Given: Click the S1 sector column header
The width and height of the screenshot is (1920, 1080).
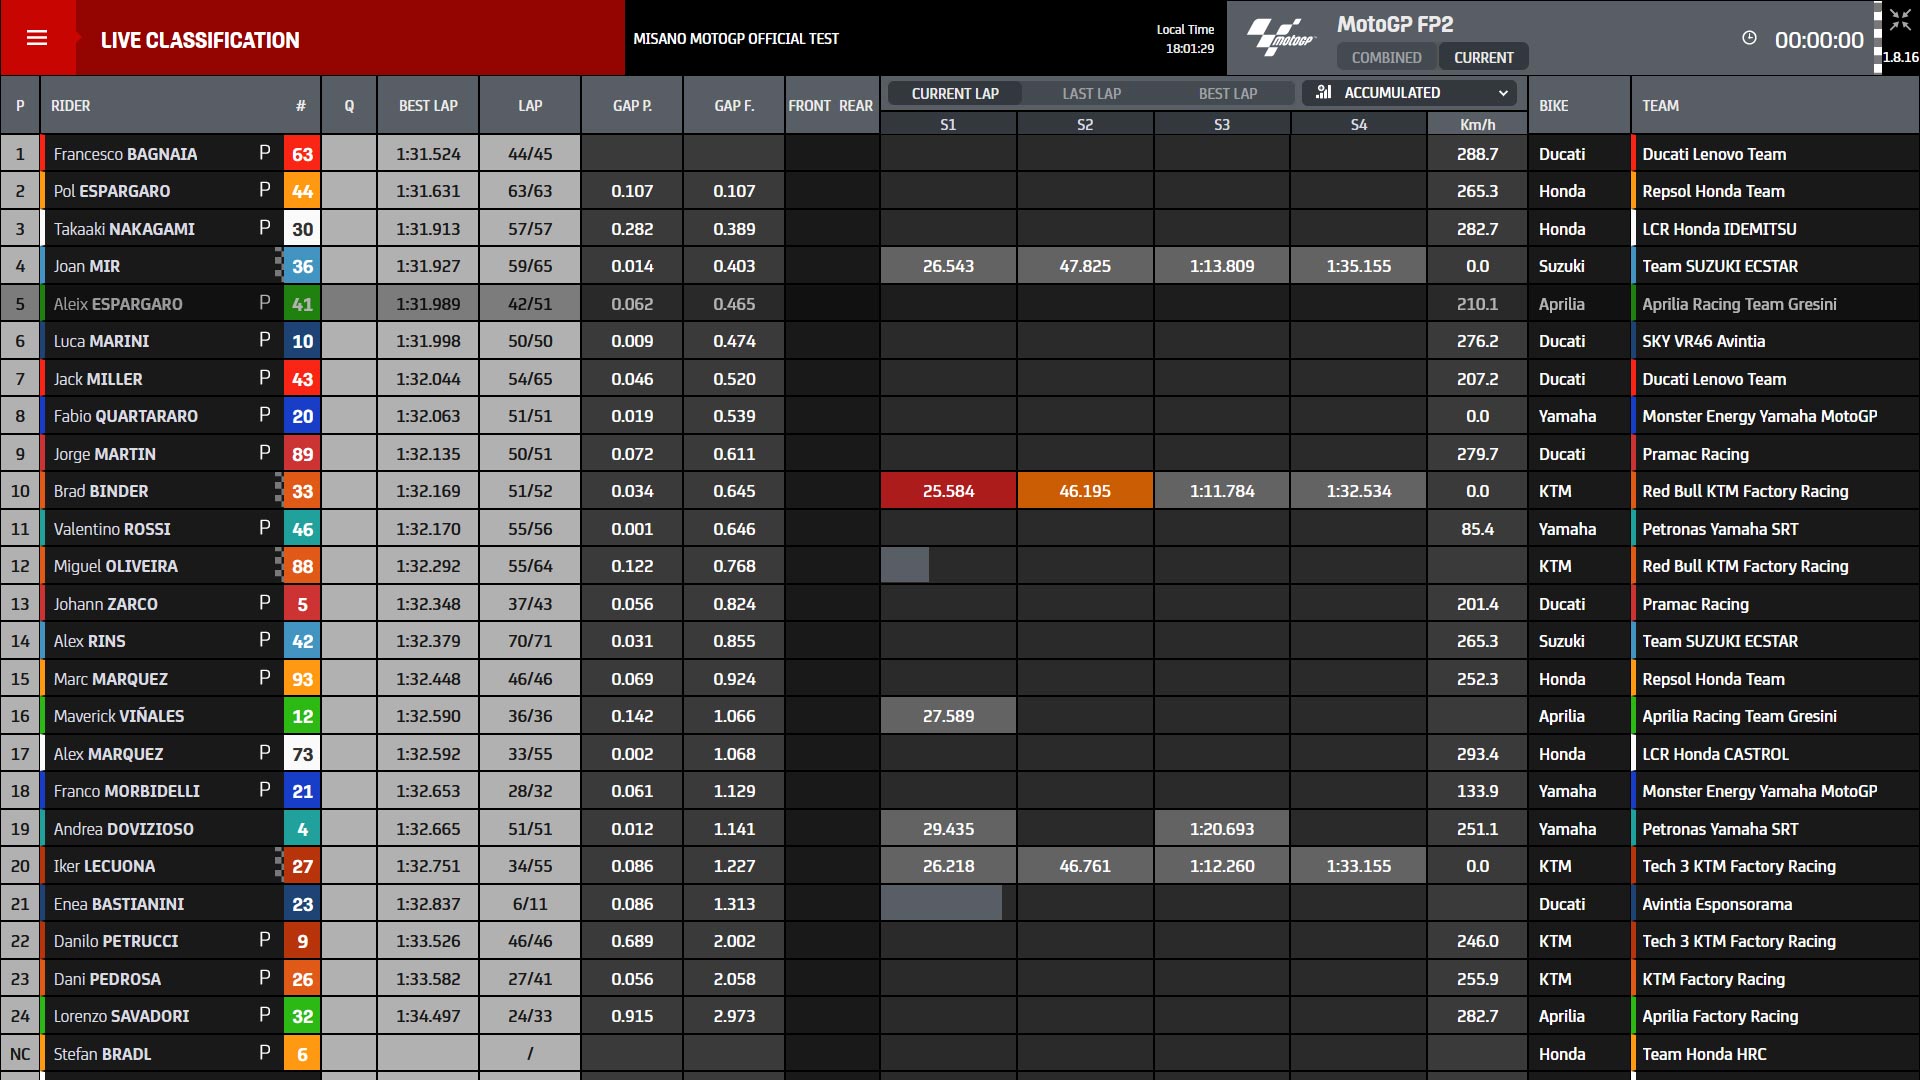Looking at the screenshot, I should coord(948,124).
